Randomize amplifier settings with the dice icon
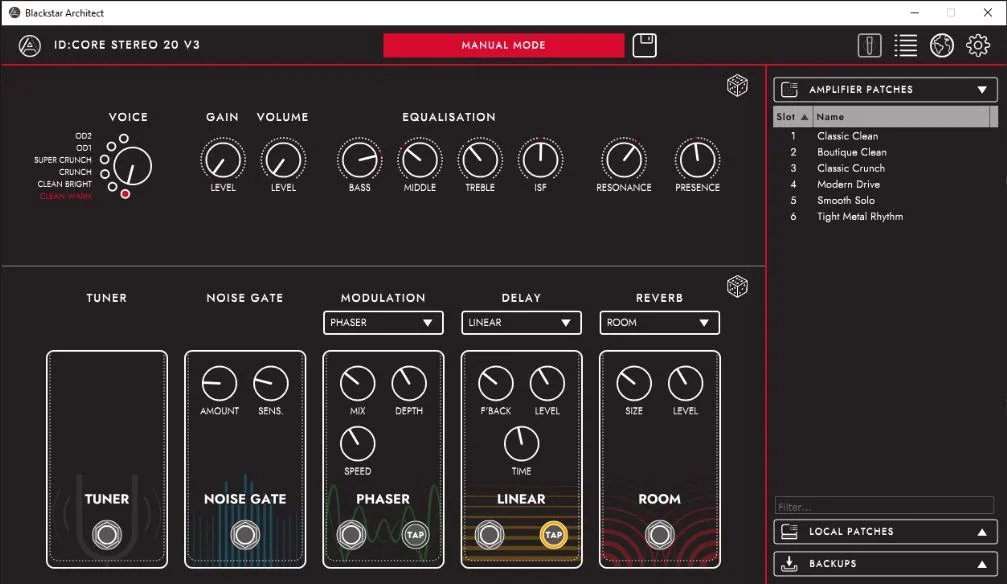This screenshot has width=1007, height=584. click(x=737, y=86)
